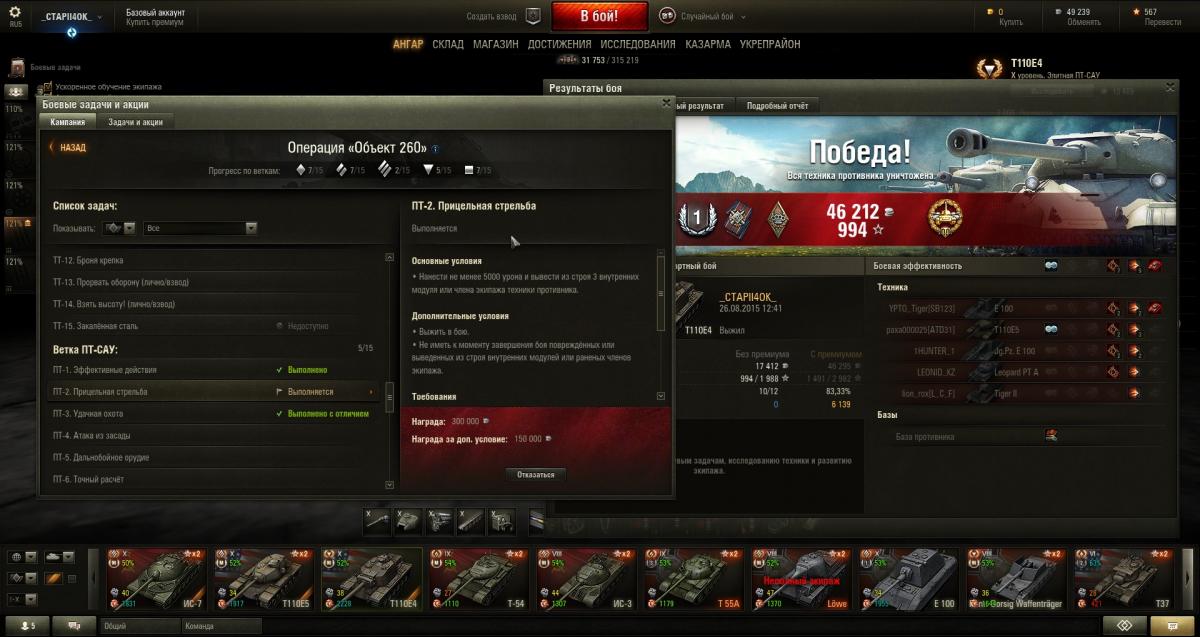Click the Отказаться button
Image resolution: width=1200 pixels, height=637 pixels.
click(x=536, y=474)
